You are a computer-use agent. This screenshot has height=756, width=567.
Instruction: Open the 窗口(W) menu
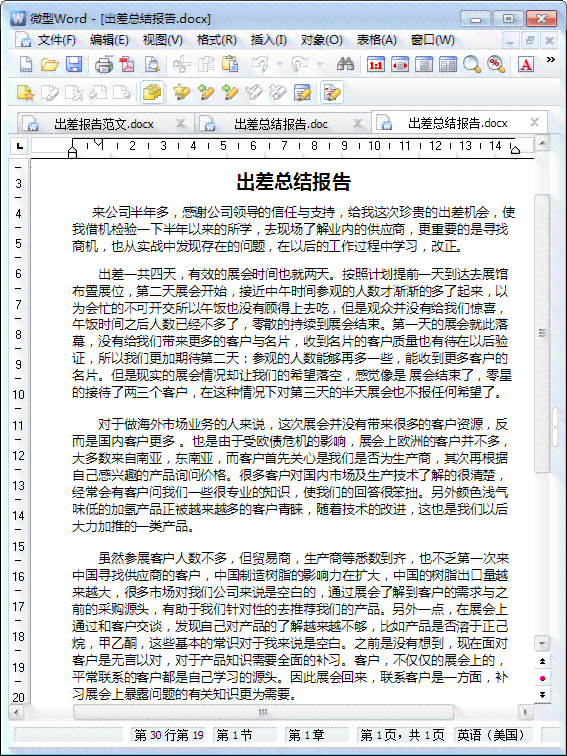[x=432, y=40]
